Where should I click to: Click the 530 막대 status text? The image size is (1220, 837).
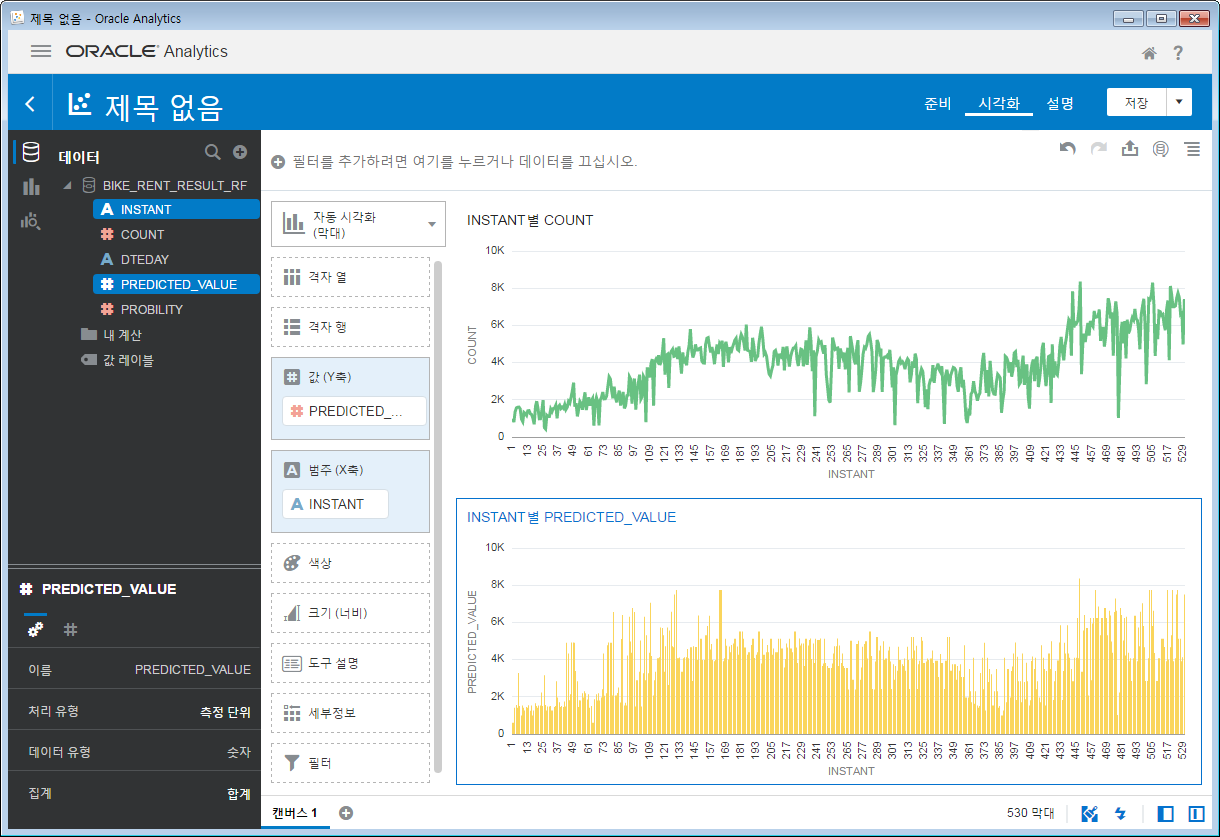tap(1030, 813)
